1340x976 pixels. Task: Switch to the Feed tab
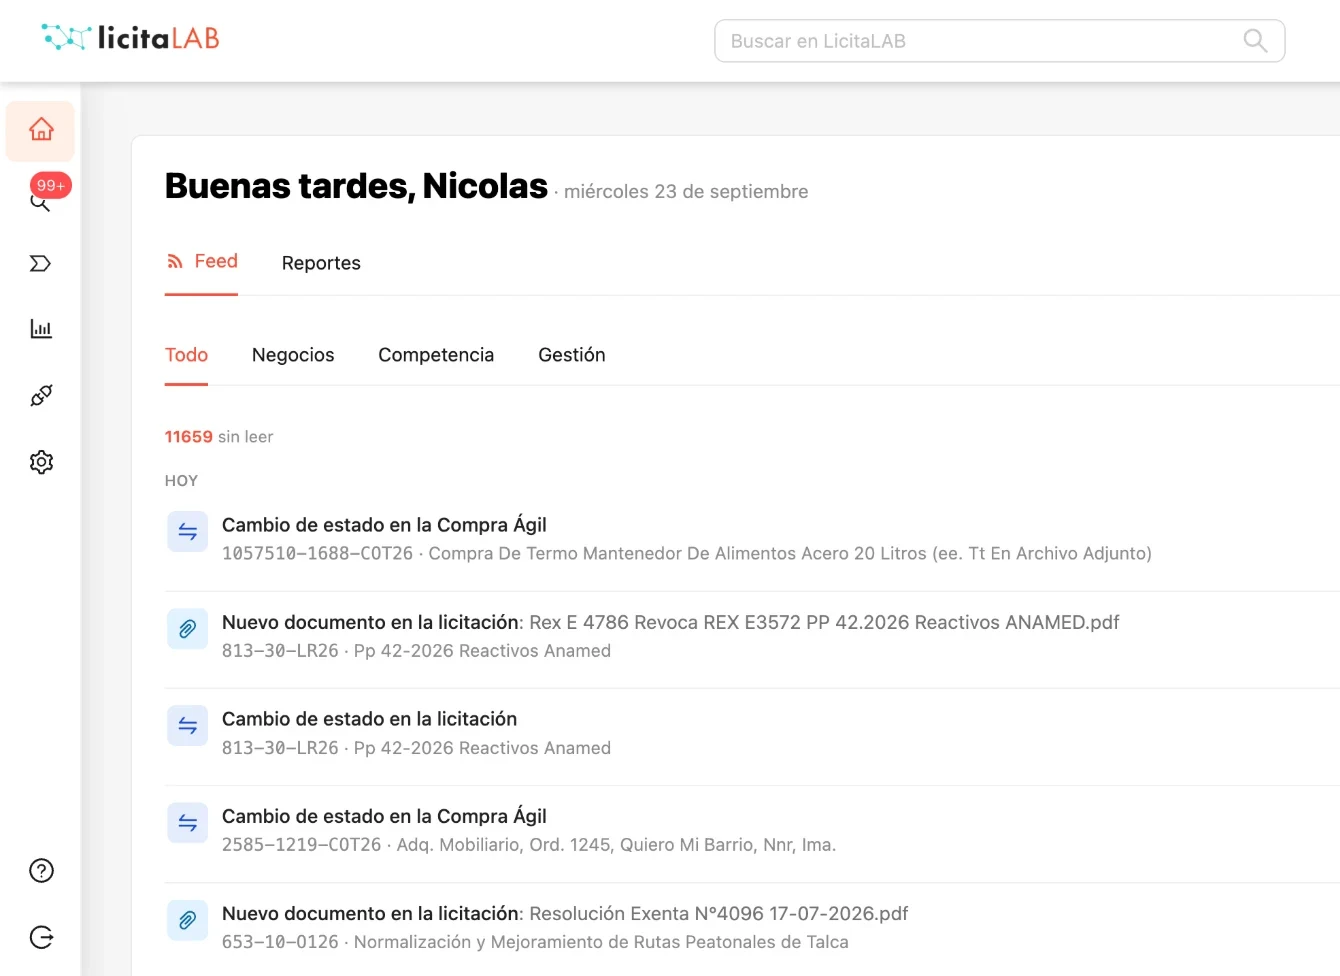201,262
